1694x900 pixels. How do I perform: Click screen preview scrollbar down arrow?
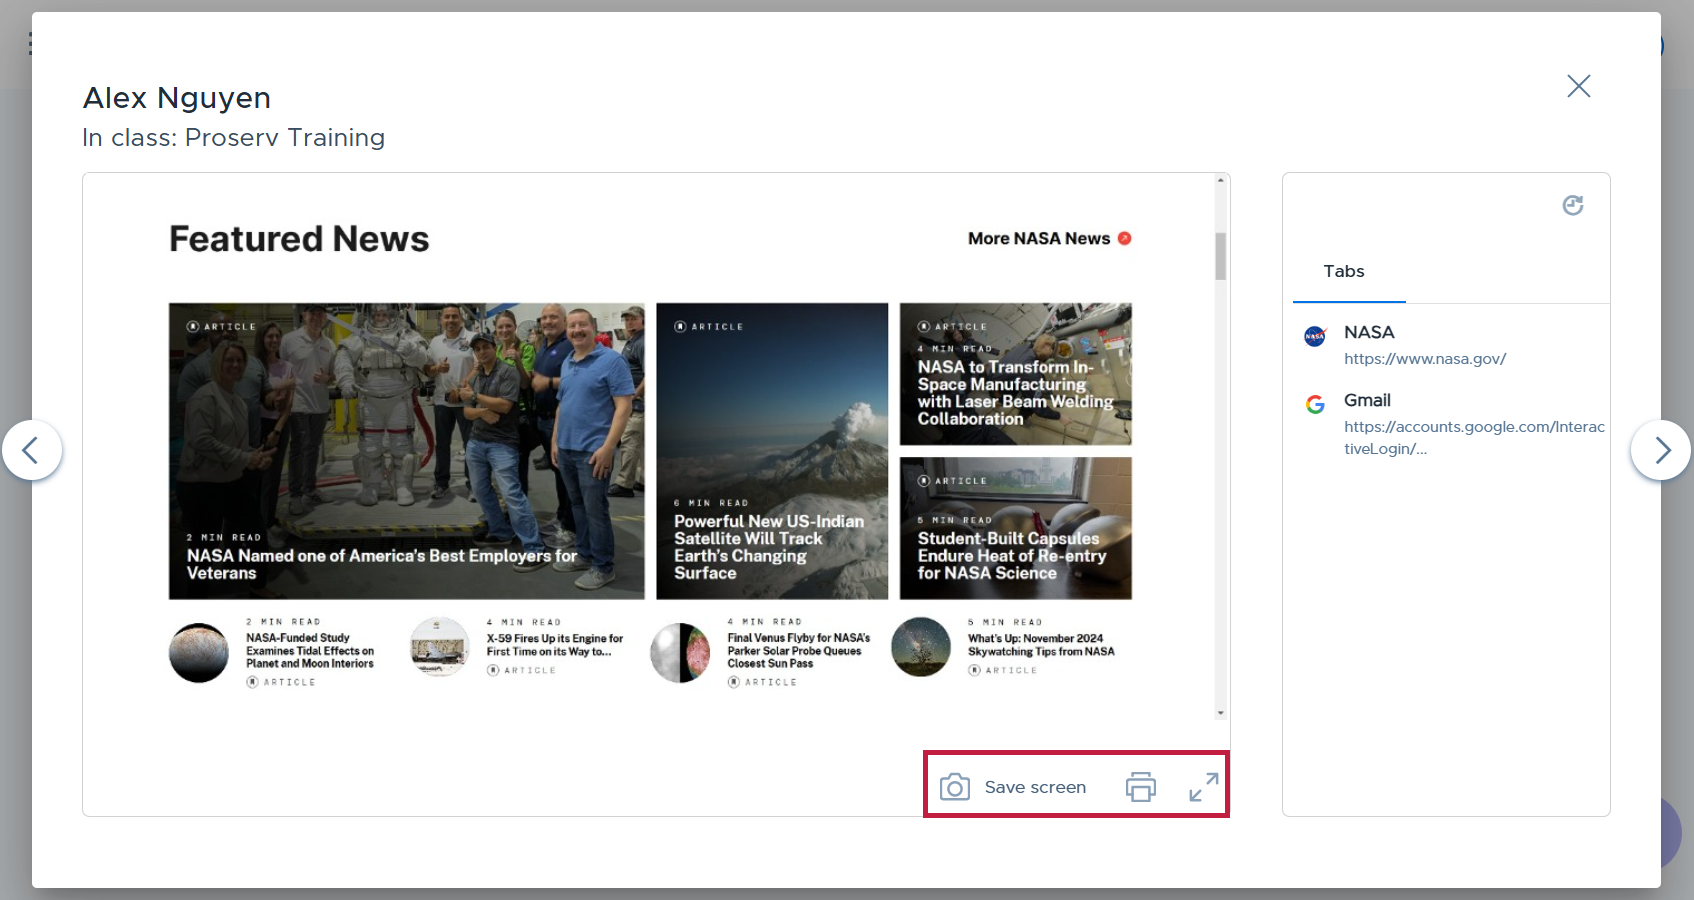[x=1220, y=713]
